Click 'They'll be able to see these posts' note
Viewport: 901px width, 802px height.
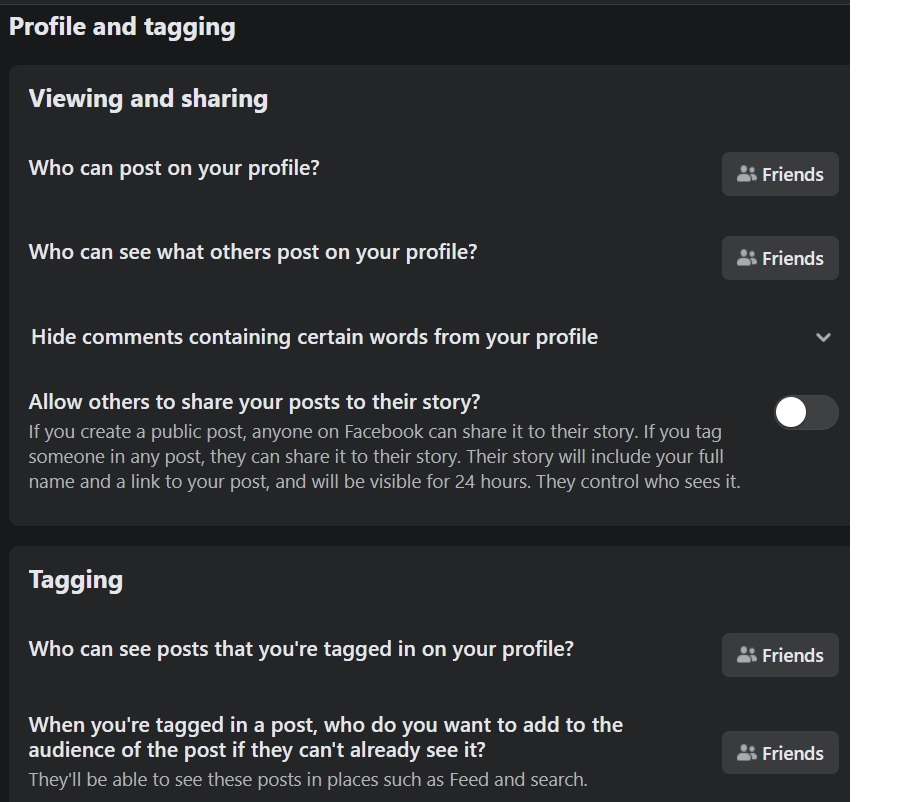(x=308, y=780)
